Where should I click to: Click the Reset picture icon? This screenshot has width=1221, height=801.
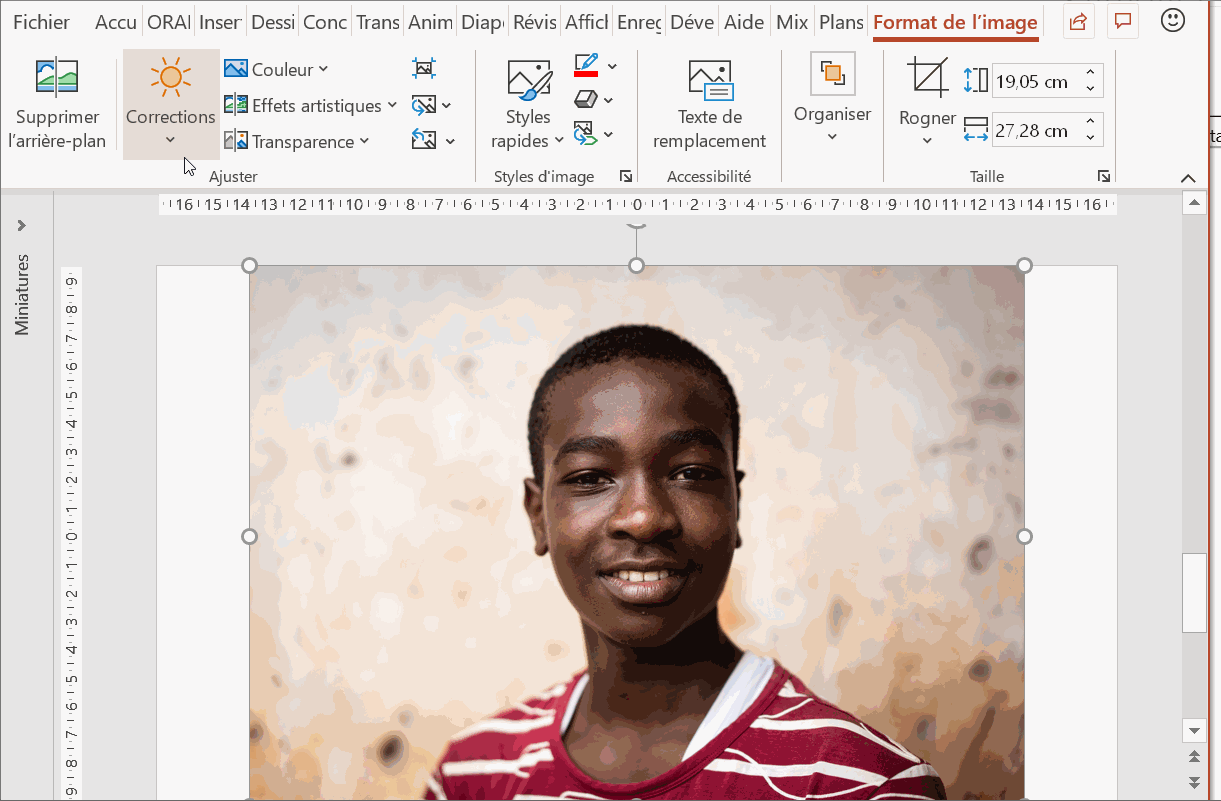(x=425, y=141)
